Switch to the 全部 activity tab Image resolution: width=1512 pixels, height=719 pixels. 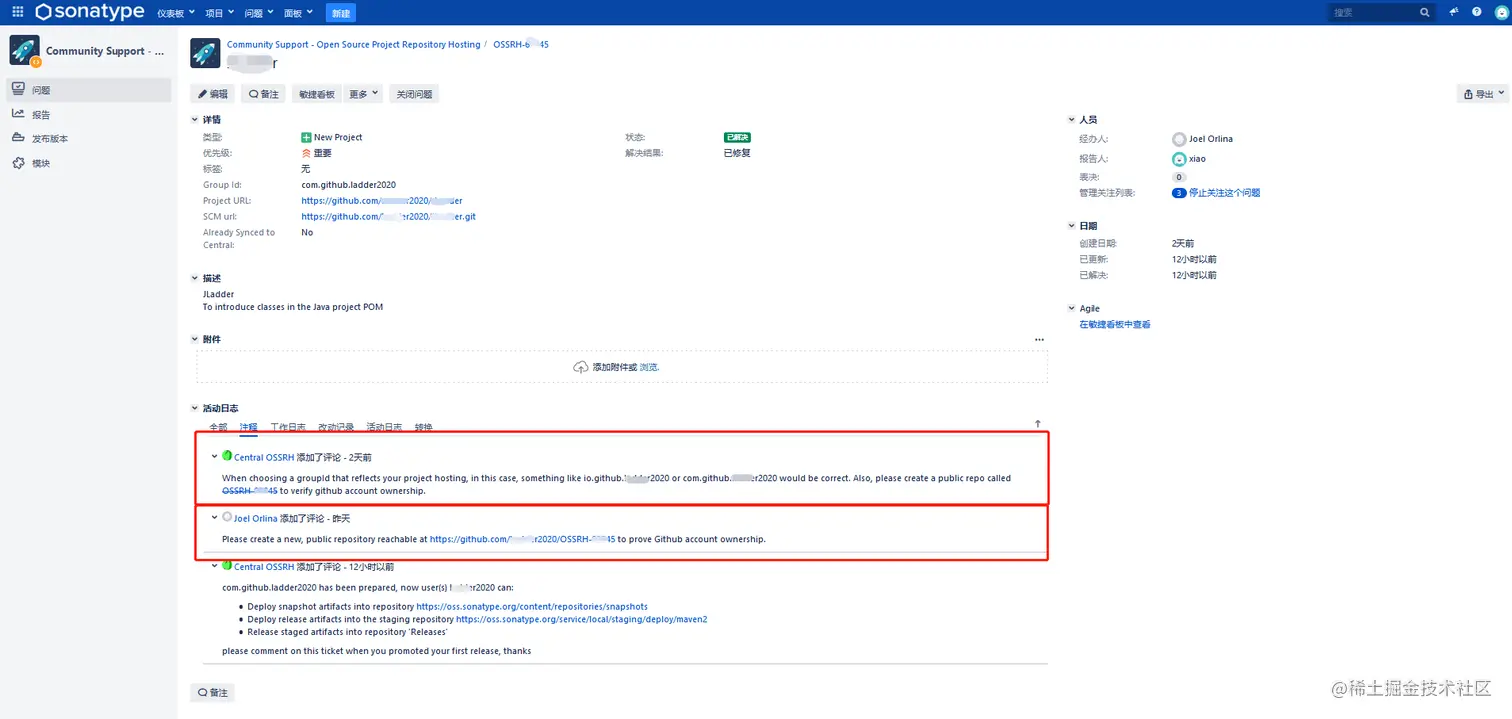coord(218,427)
